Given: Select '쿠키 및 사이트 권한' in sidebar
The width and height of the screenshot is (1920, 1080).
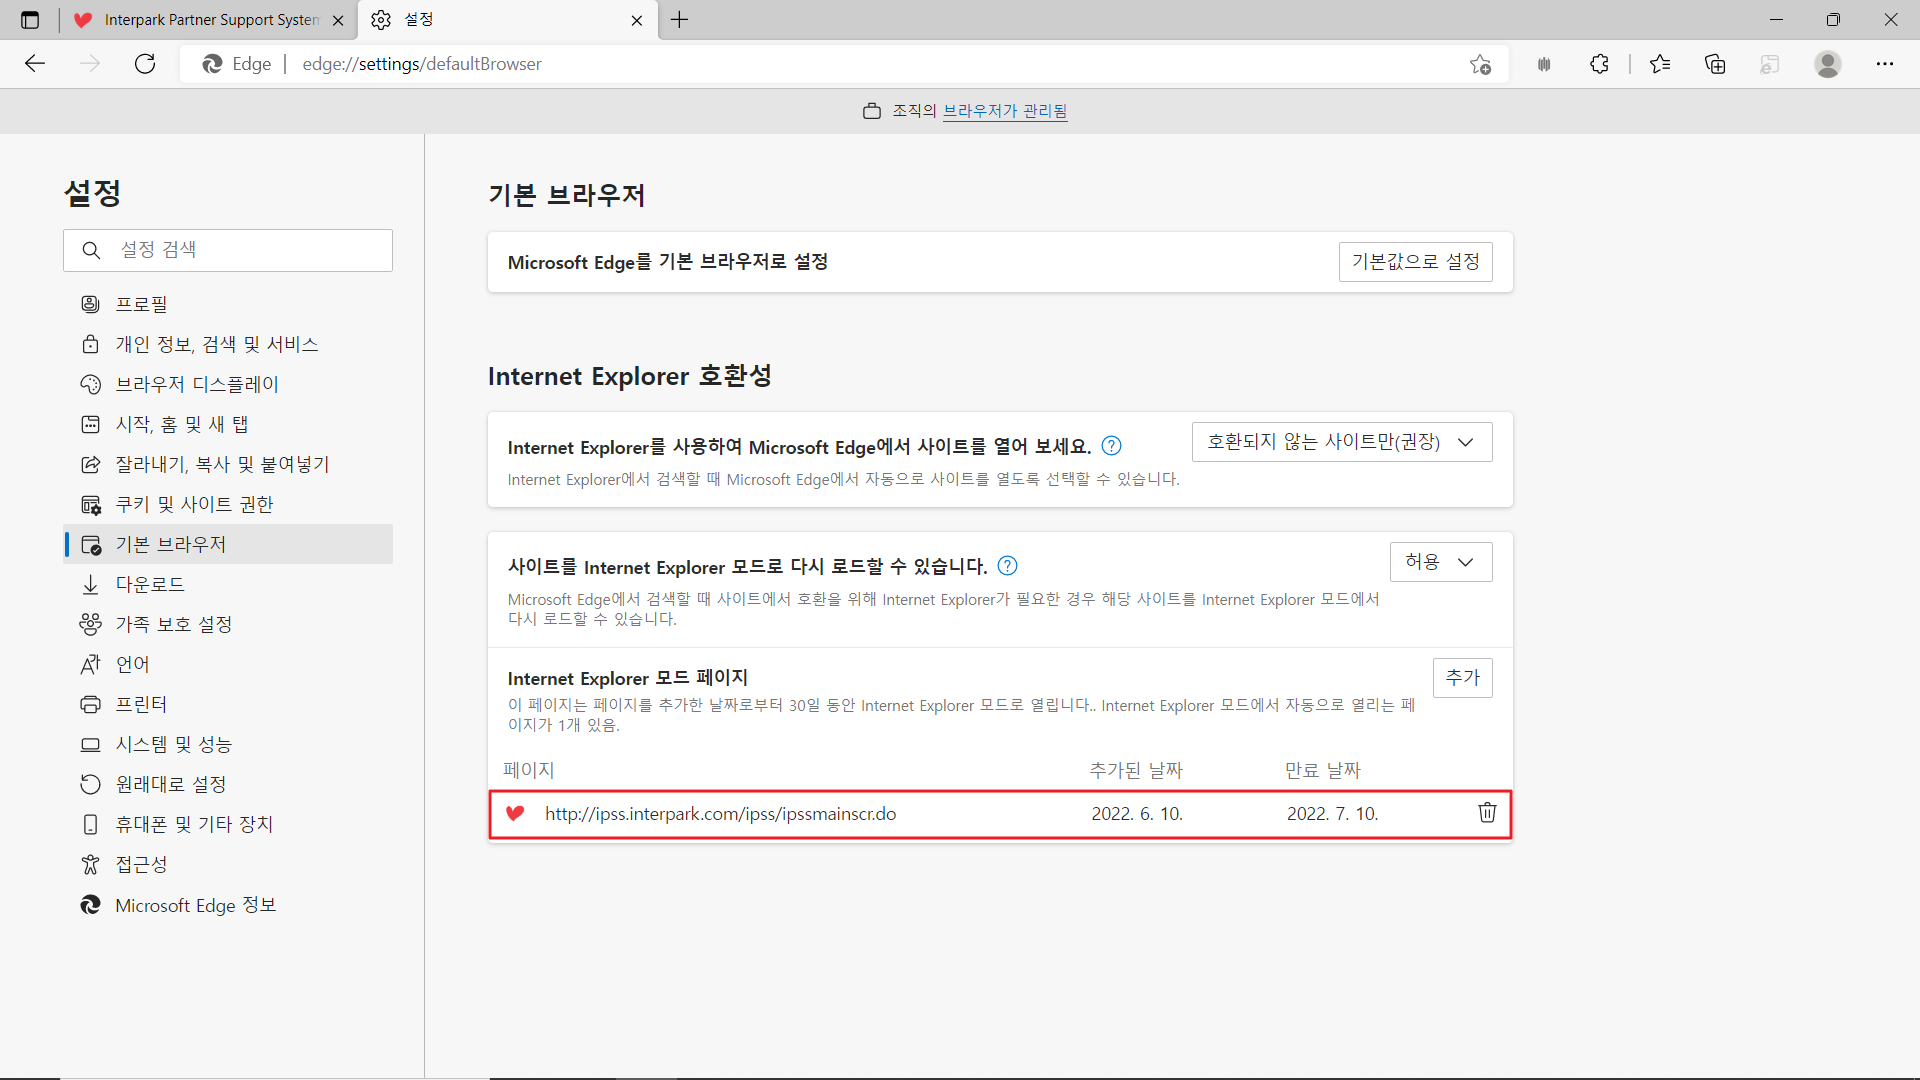Looking at the screenshot, I should 194,504.
